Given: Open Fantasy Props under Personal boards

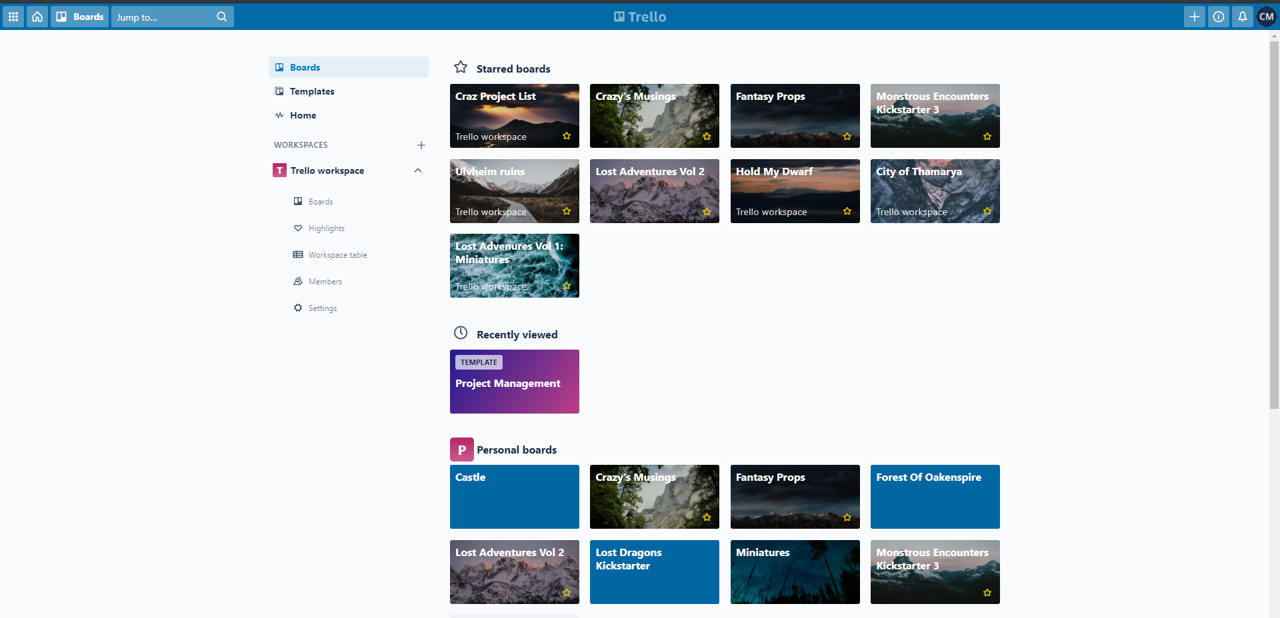Looking at the screenshot, I should click(795, 497).
